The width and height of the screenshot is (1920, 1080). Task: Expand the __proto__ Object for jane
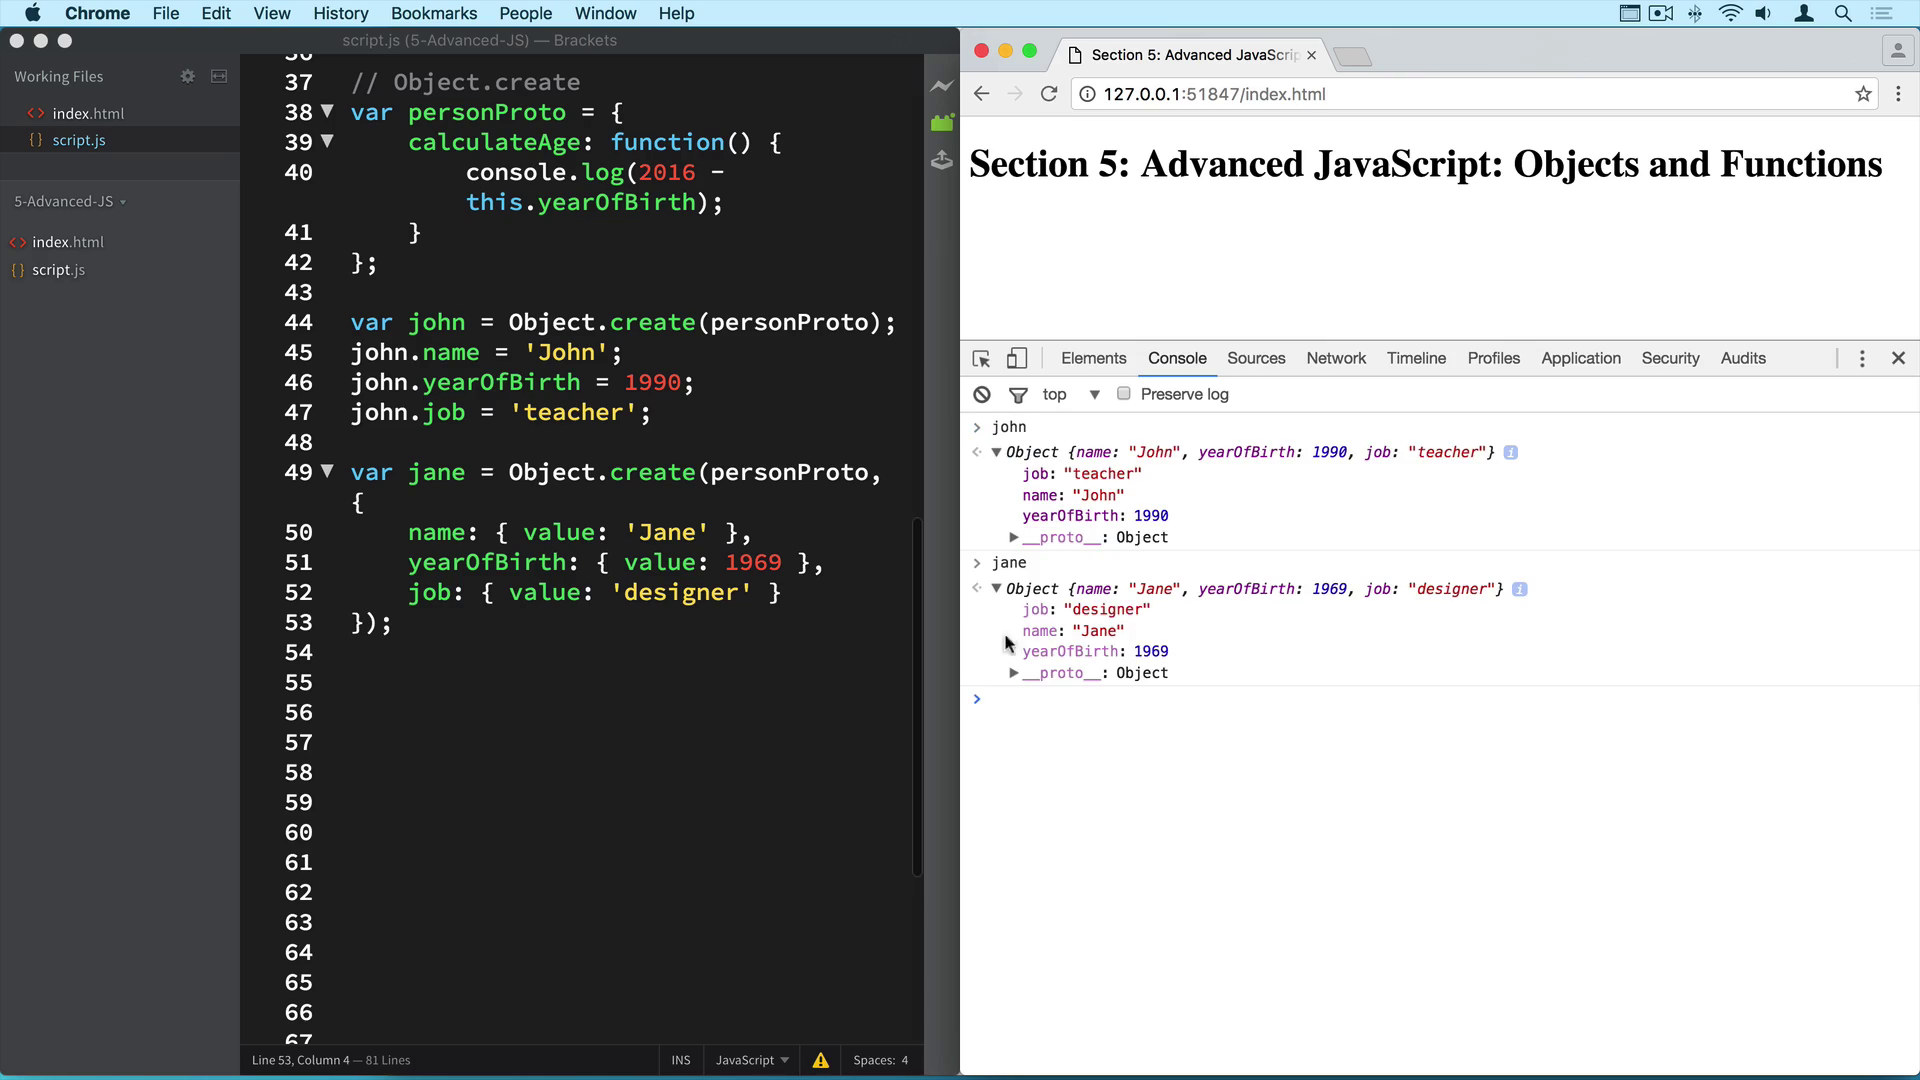tap(1015, 673)
